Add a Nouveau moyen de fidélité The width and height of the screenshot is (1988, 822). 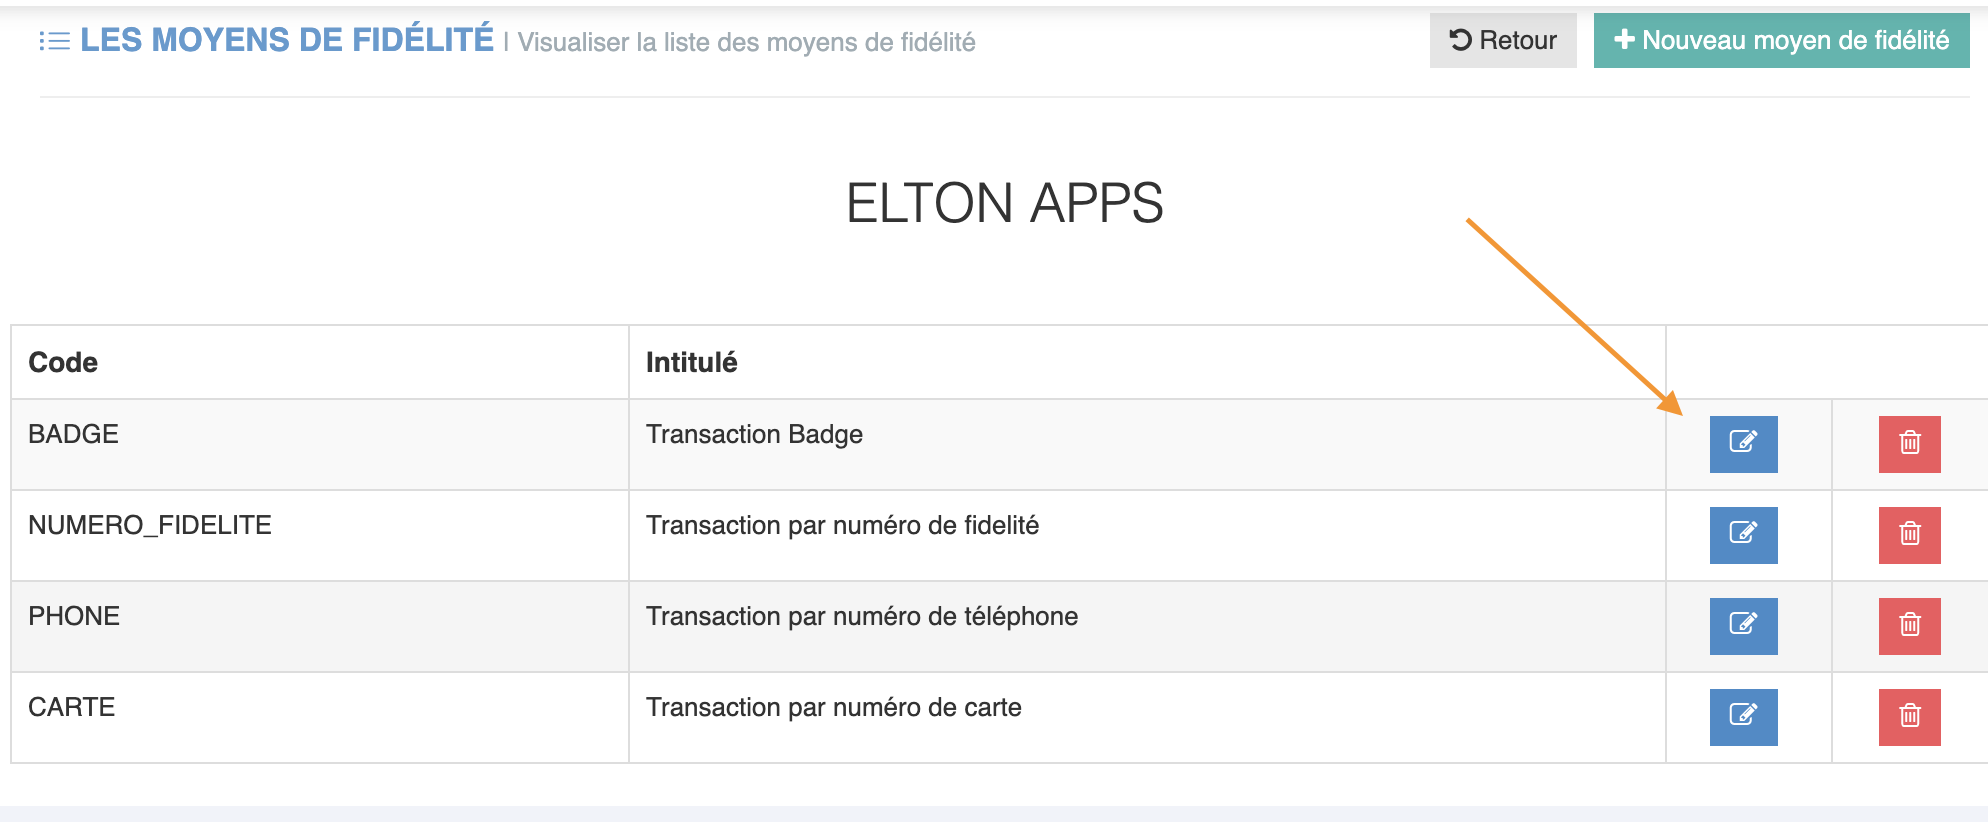(1781, 40)
